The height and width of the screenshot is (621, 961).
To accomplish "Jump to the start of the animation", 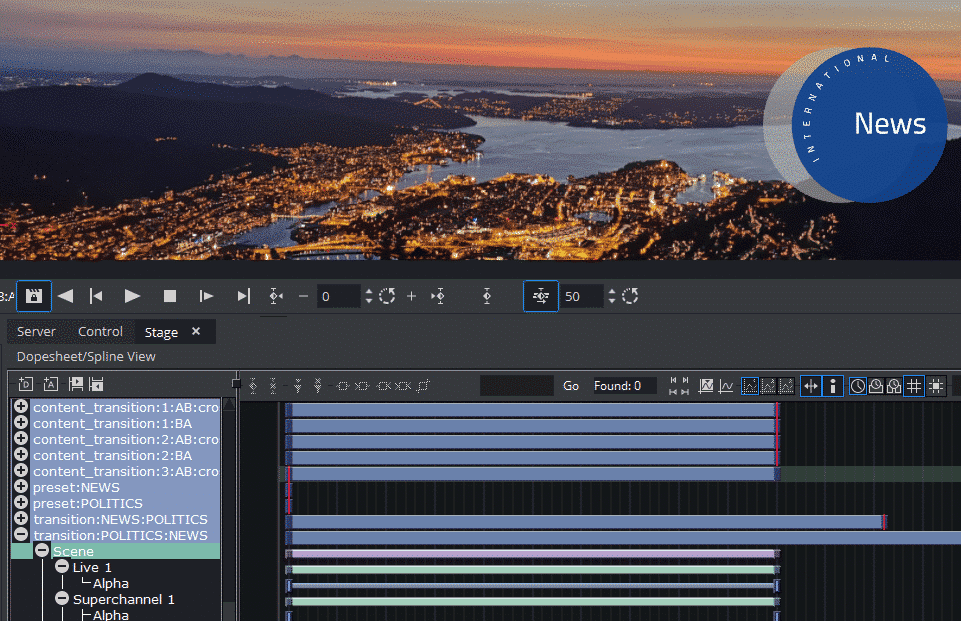I will pyautogui.click(x=96, y=296).
